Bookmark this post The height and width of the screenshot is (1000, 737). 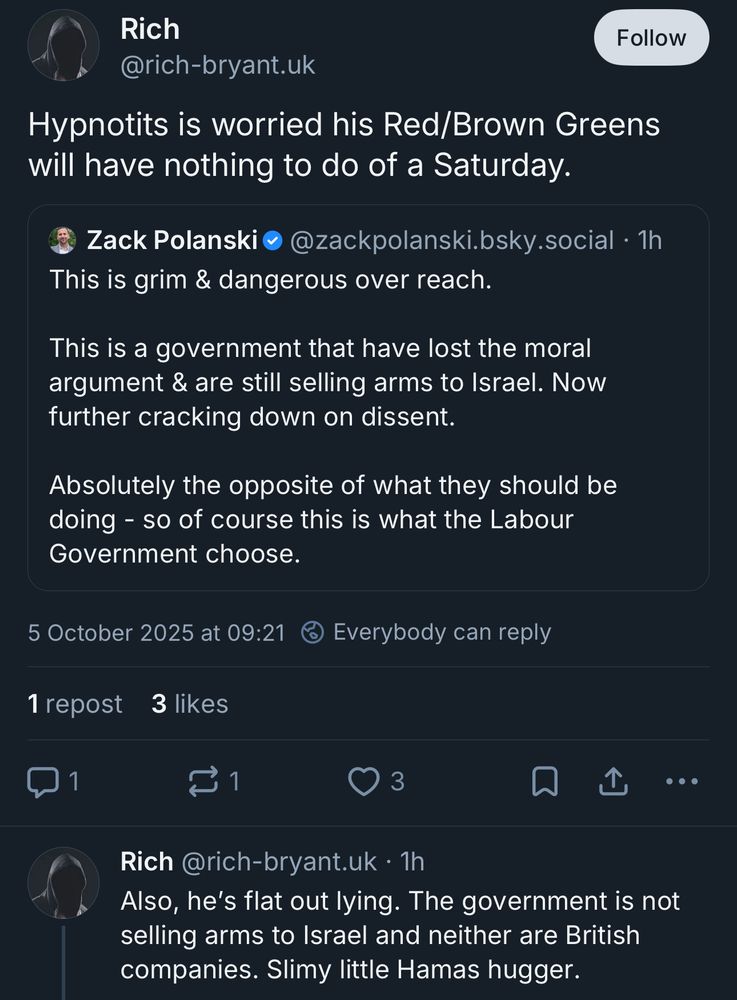(544, 782)
